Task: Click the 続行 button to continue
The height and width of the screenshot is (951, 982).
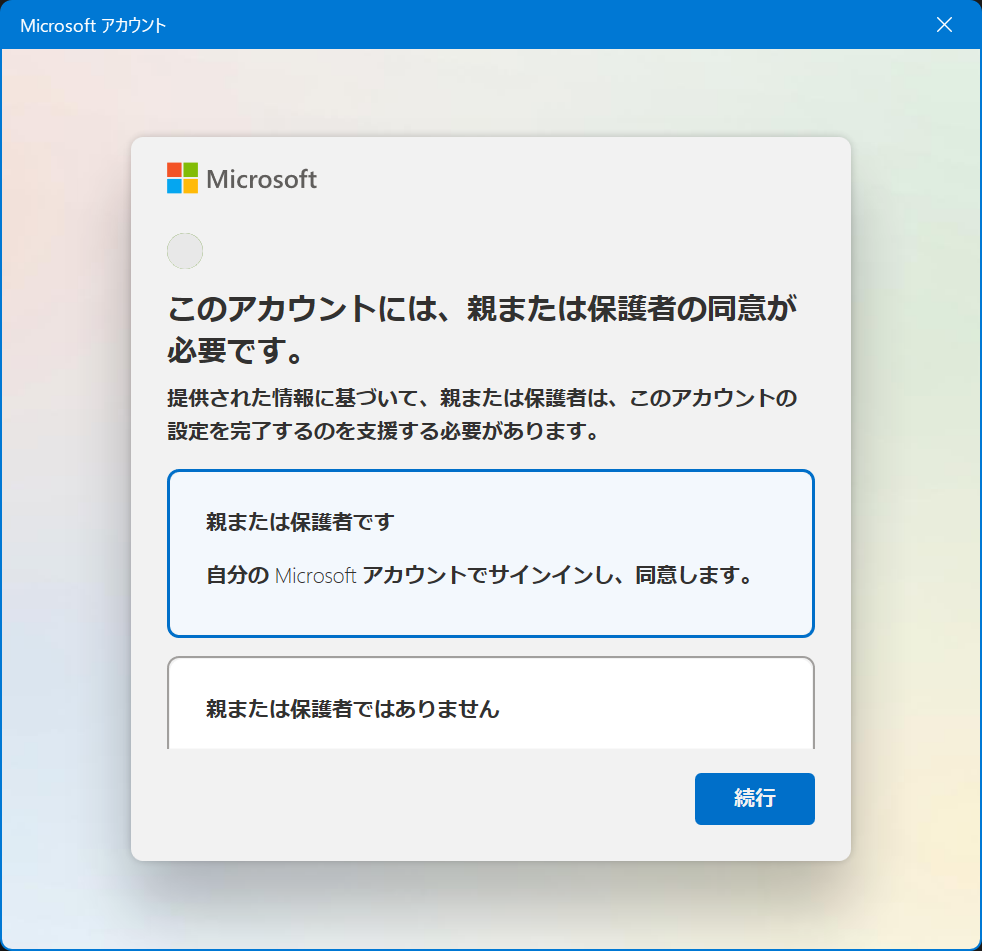Action: (x=755, y=798)
